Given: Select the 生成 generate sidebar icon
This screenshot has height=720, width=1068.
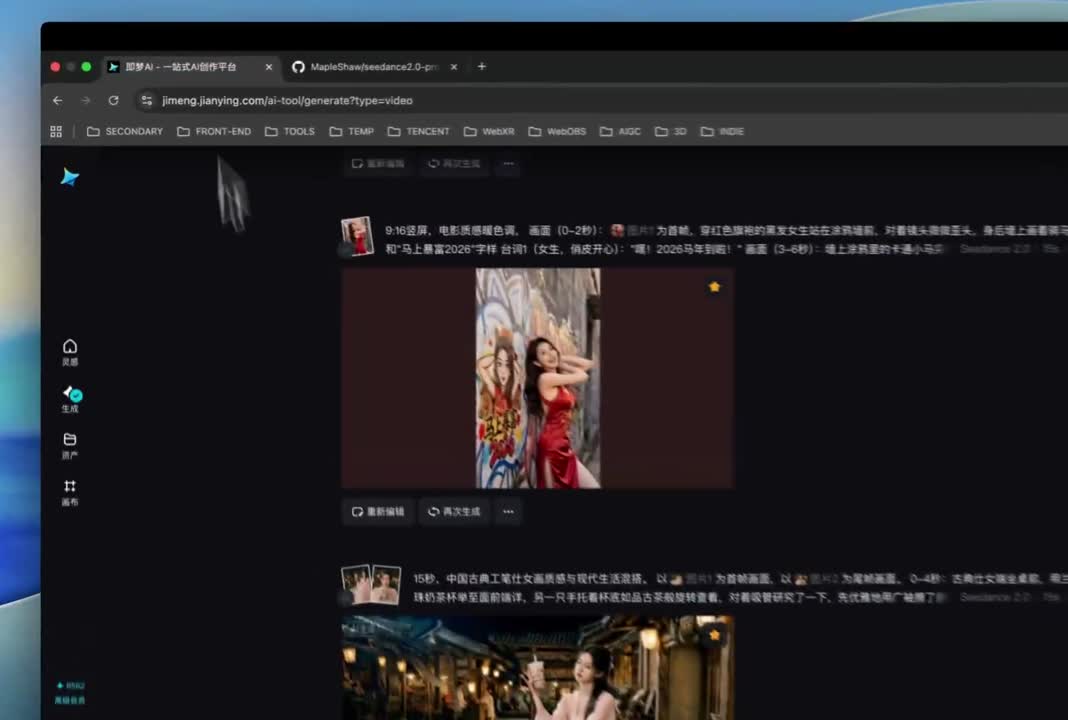Looking at the screenshot, I should tap(71, 399).
